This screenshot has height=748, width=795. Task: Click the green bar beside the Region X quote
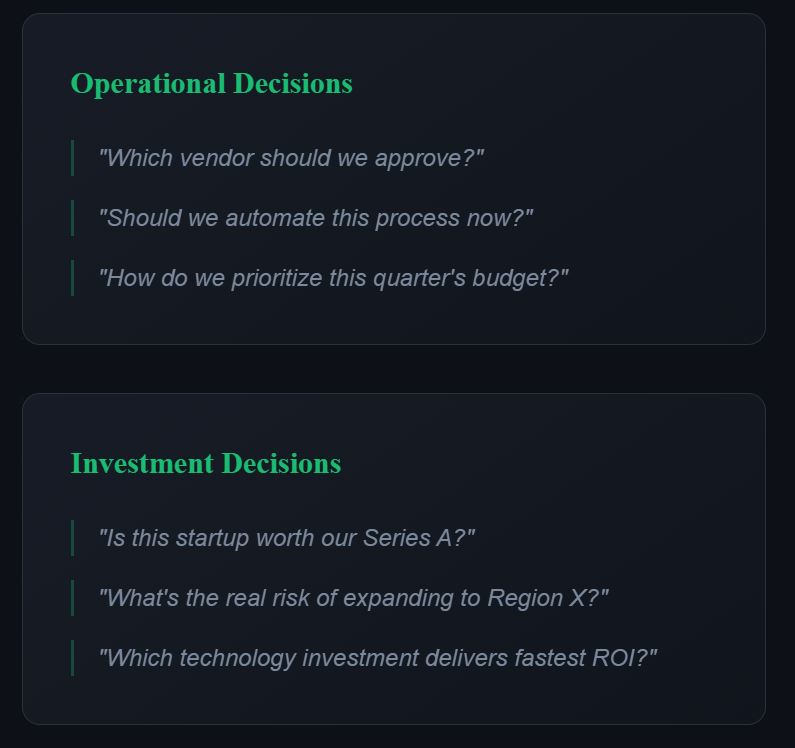(72, 598)
